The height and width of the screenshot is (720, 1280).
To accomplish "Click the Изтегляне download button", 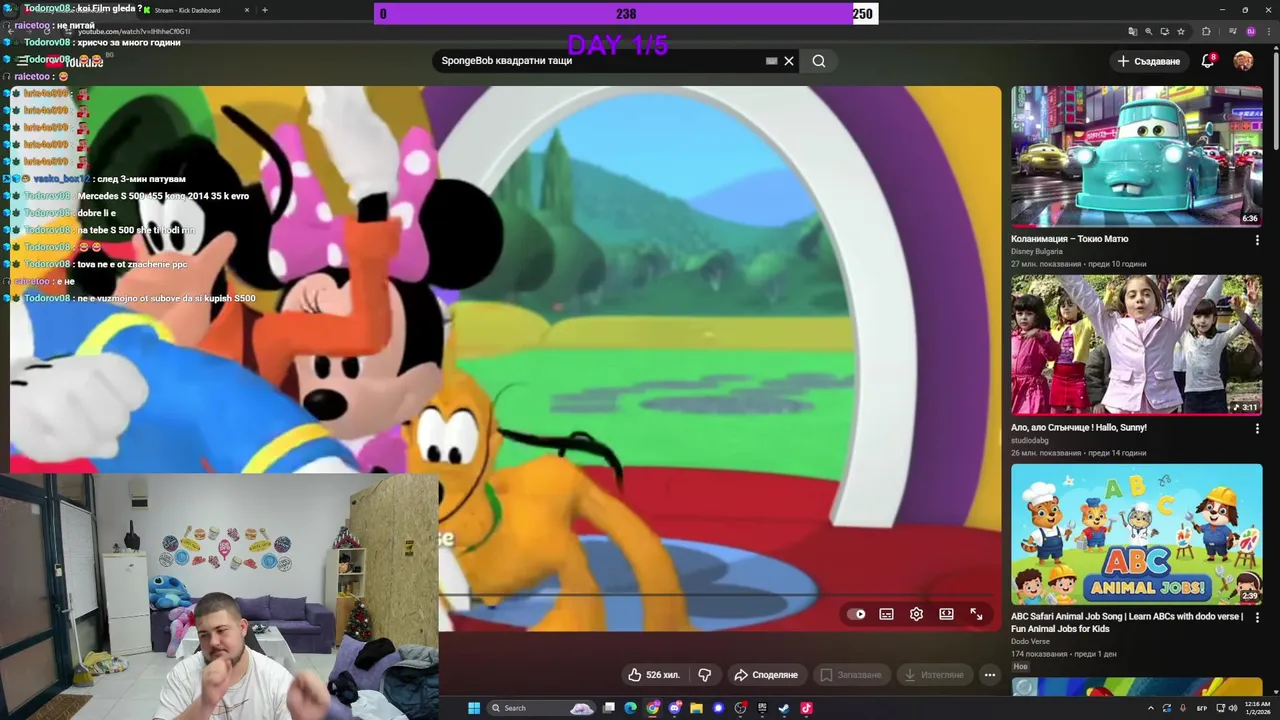I will [x=934, y=675].
